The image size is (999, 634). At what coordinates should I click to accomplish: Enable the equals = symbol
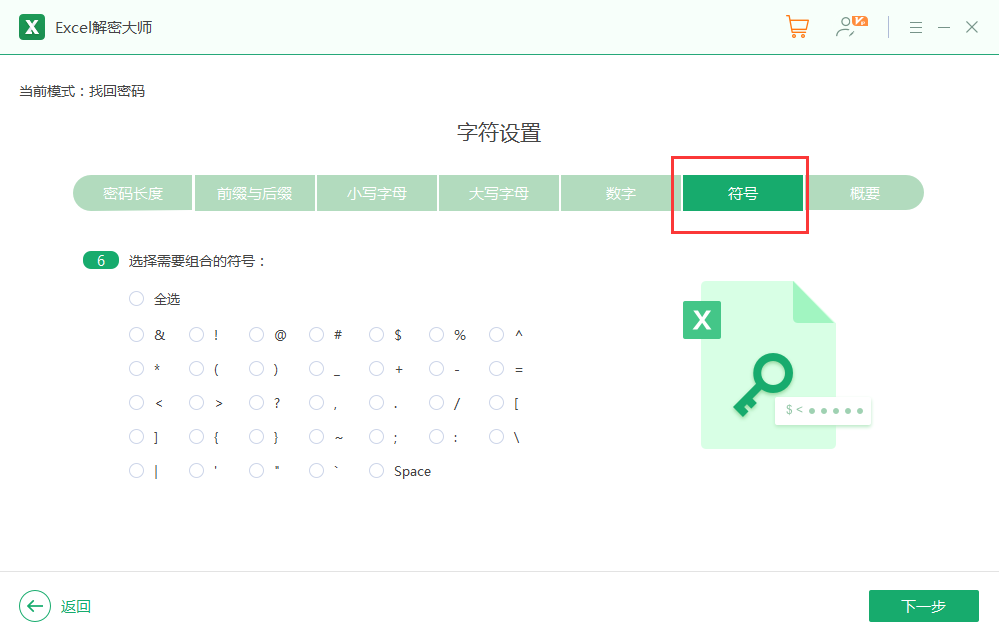pyautogui.click(x=496, y=368)
